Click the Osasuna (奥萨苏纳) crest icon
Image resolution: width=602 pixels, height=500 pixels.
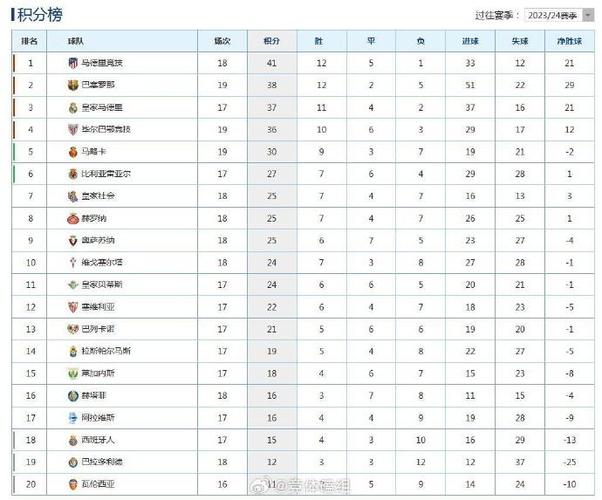pos(73,240)
